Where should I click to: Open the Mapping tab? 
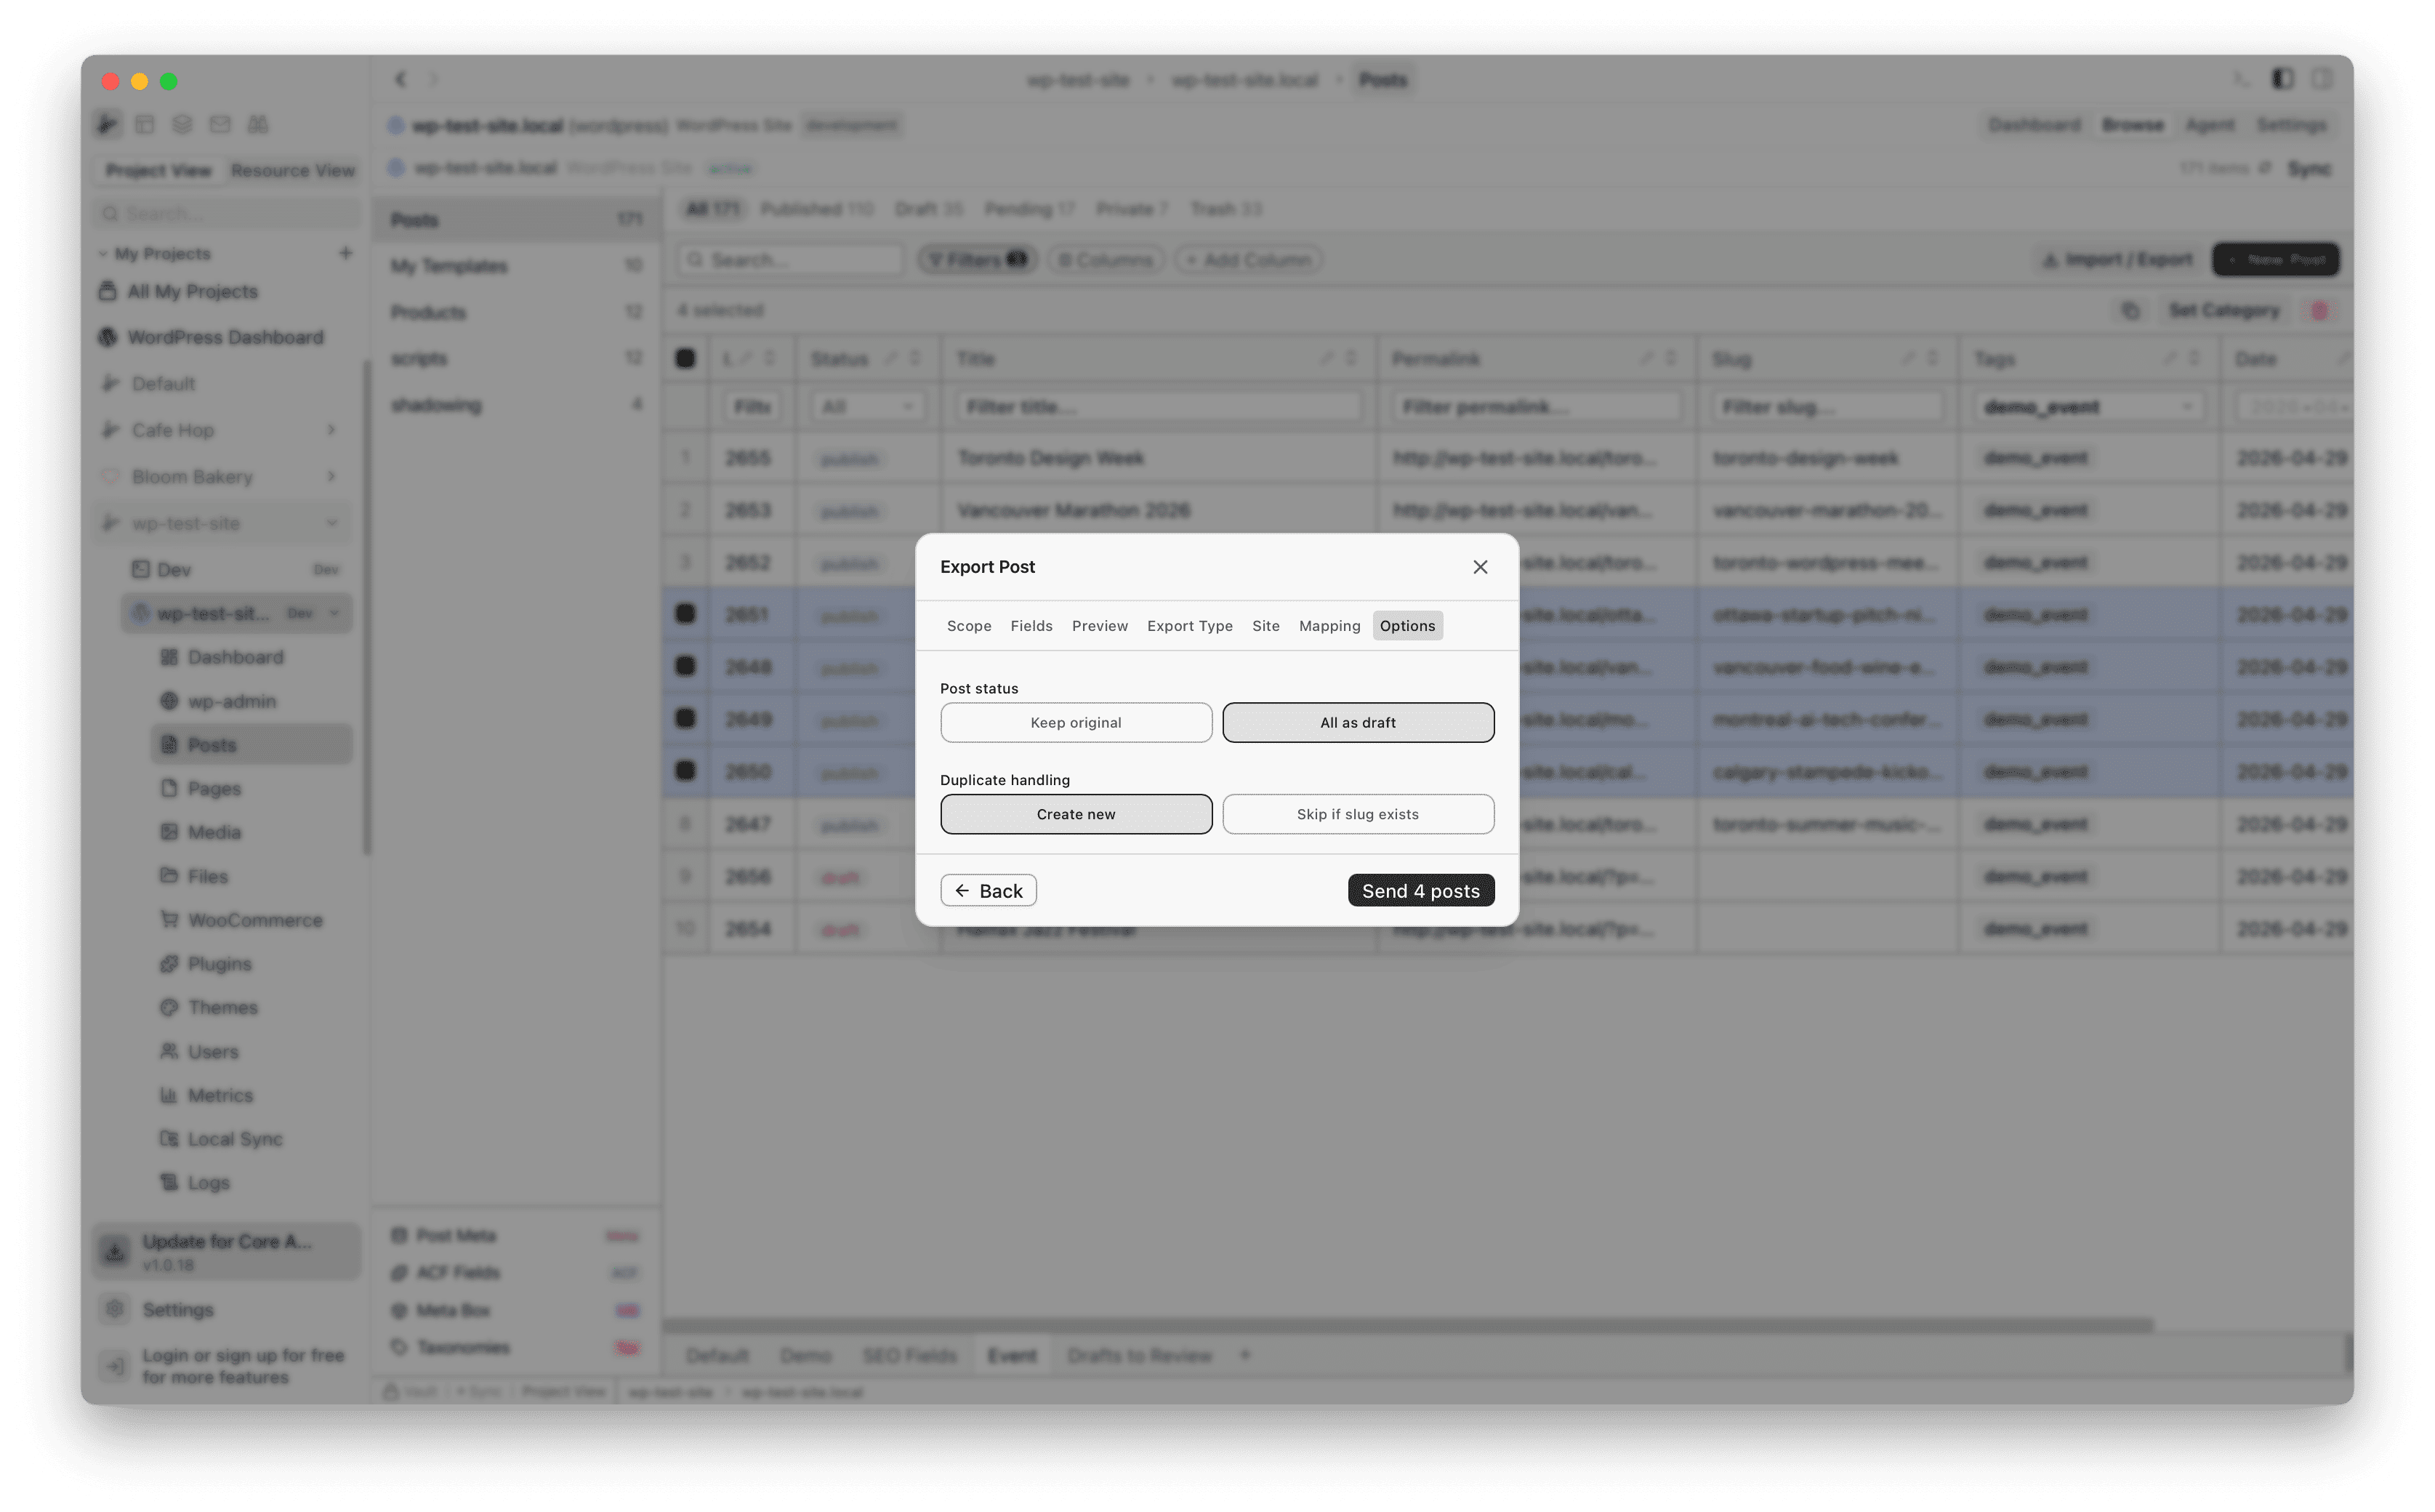point(1329,626)
